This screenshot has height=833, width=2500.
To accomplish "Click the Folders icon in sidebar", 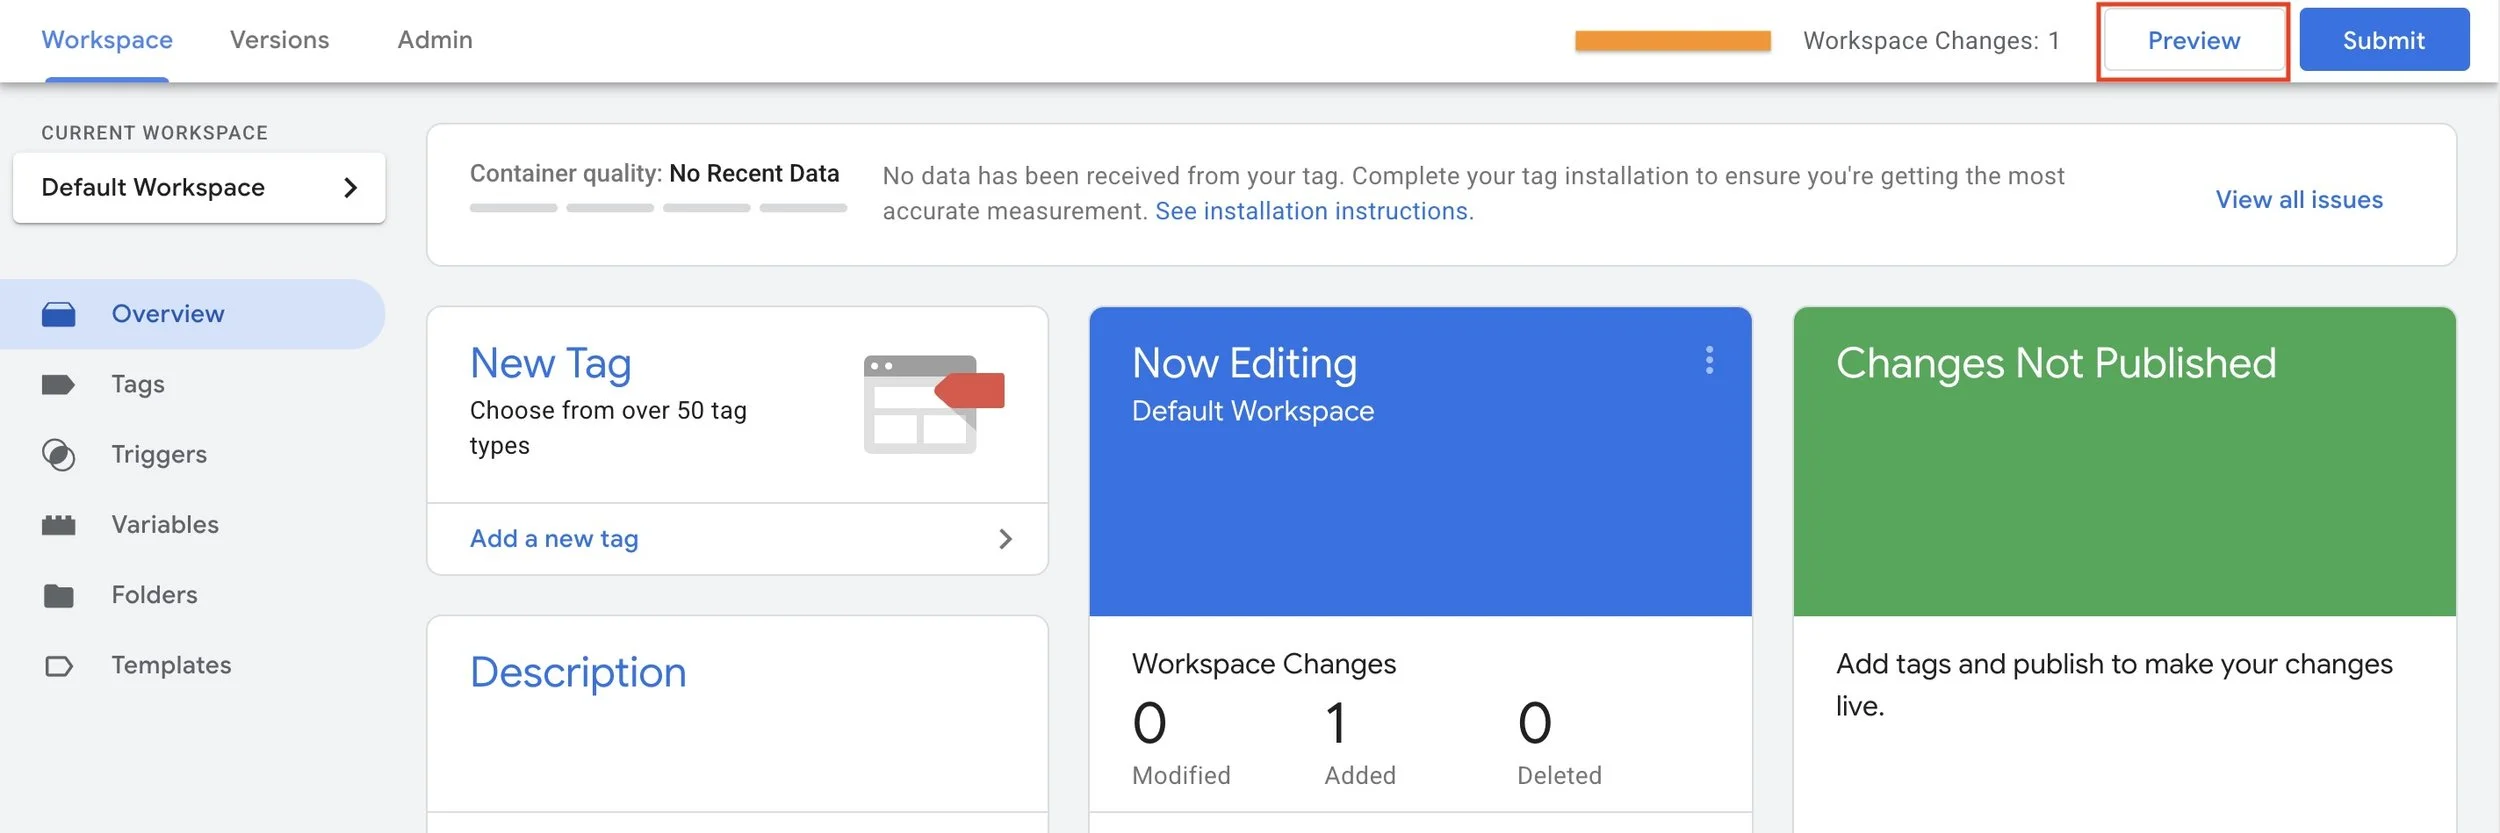I will 58,596.
